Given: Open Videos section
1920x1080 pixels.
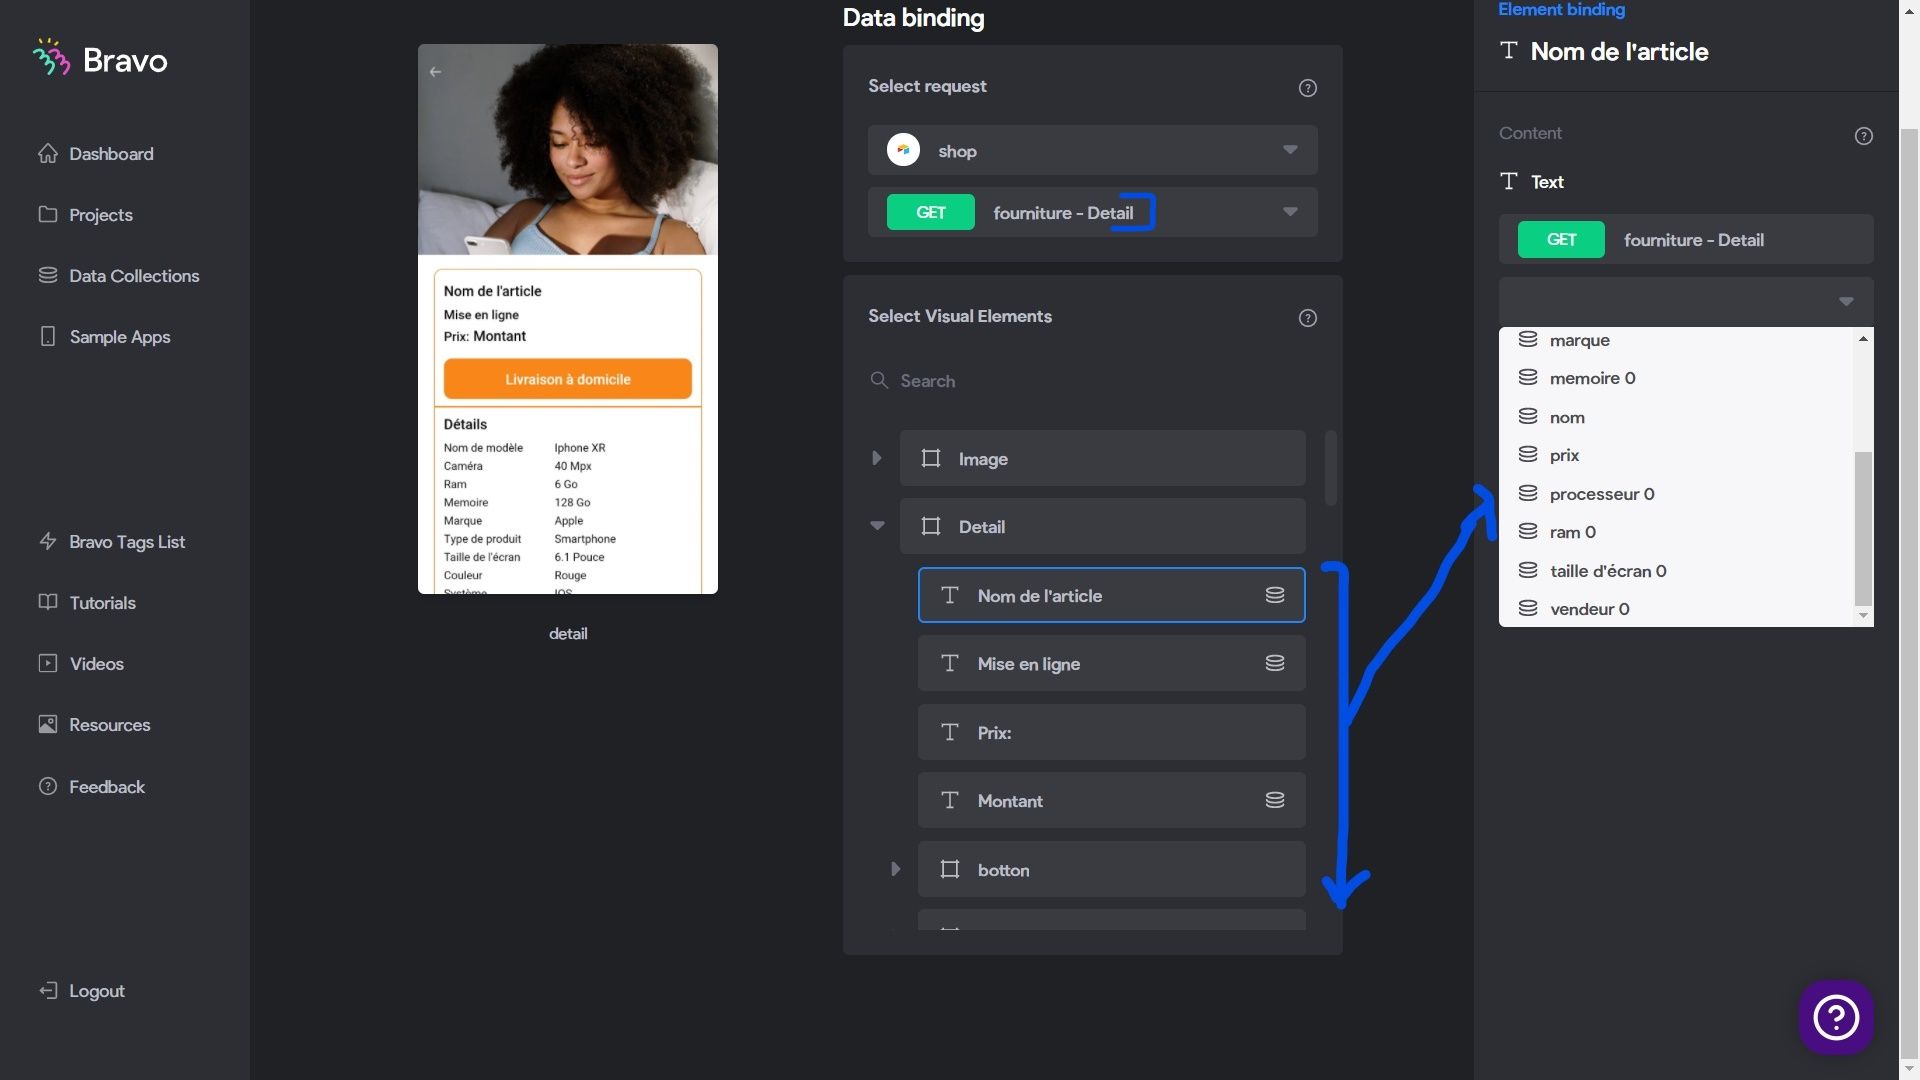Looking at the screenshot, I should [x=81, y=664].
